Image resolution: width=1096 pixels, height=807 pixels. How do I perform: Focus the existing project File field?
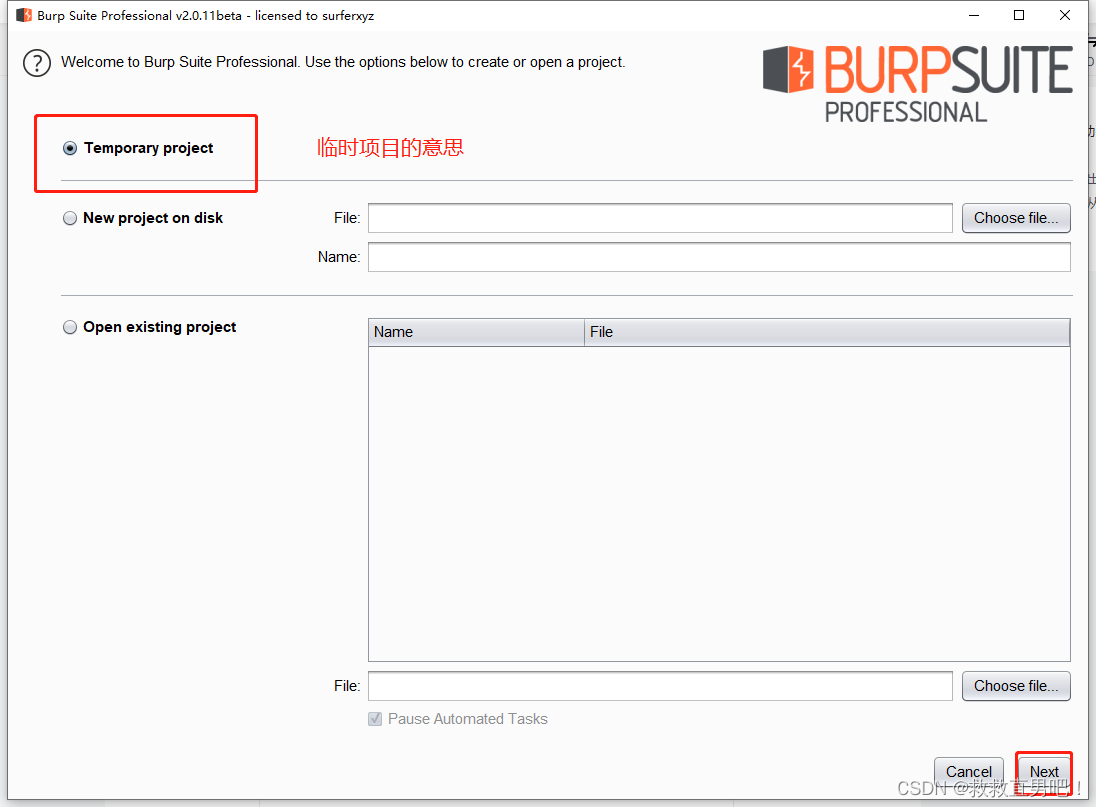pos(660,686)
